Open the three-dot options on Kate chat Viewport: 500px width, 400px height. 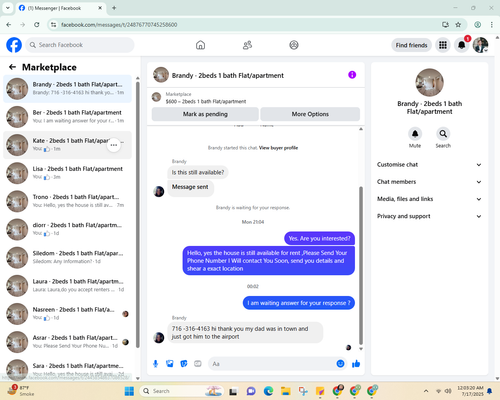click(x=114, y=145)
